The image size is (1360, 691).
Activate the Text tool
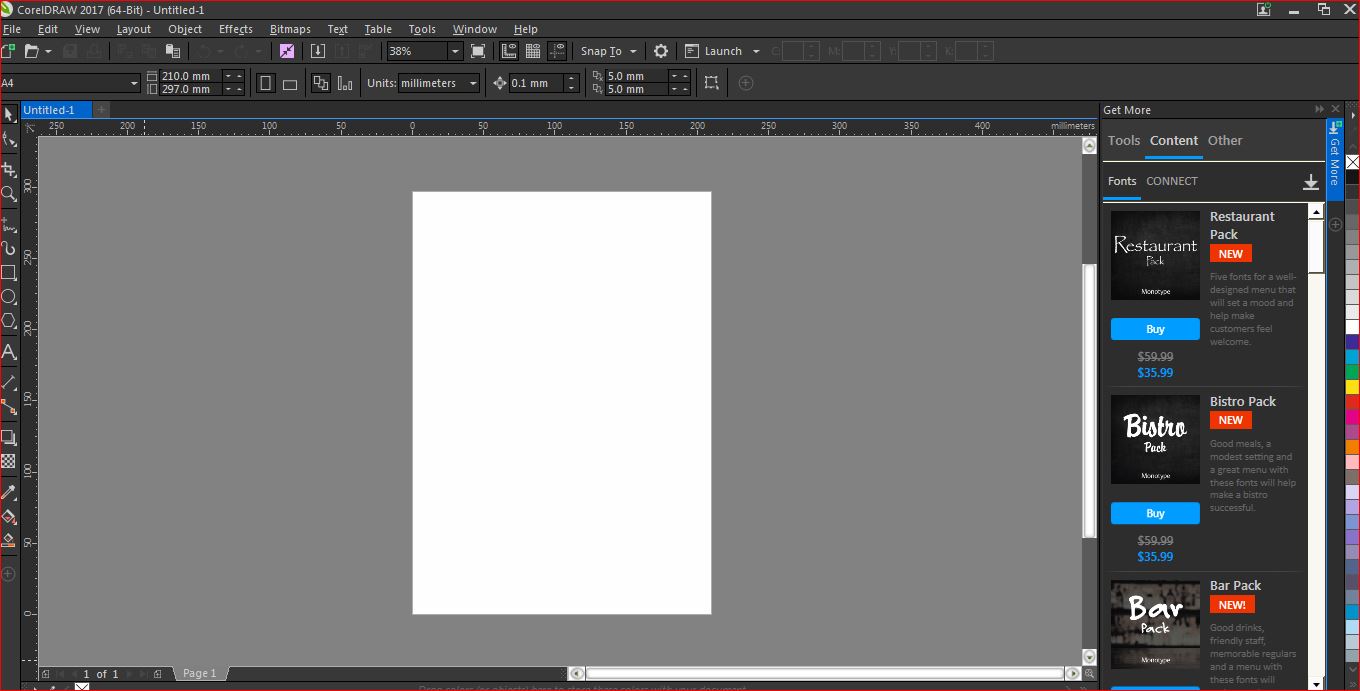tap(9, 352)
